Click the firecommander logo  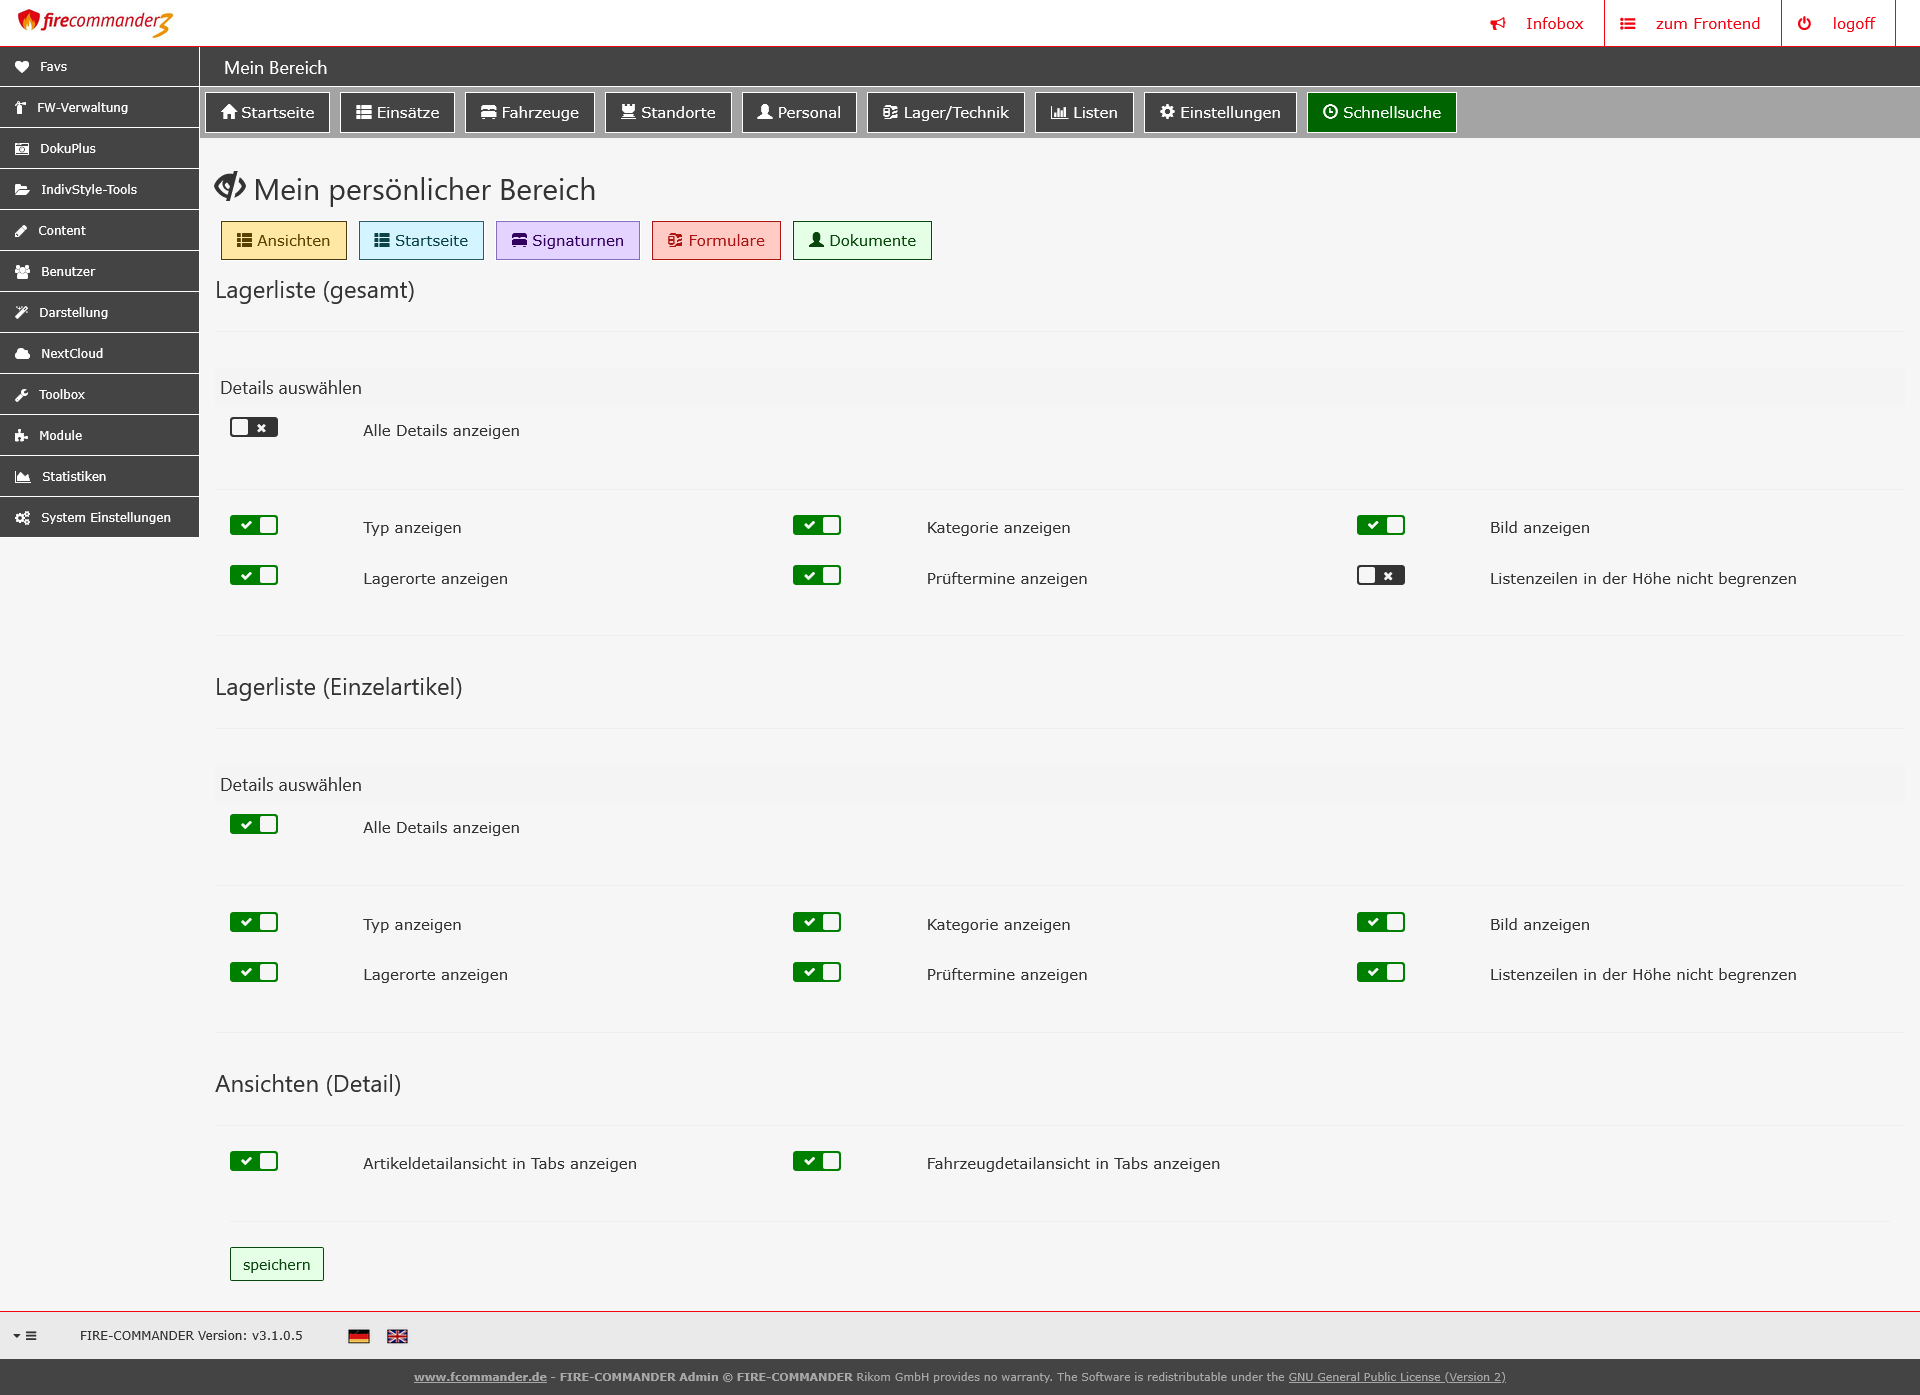[95, 22]
